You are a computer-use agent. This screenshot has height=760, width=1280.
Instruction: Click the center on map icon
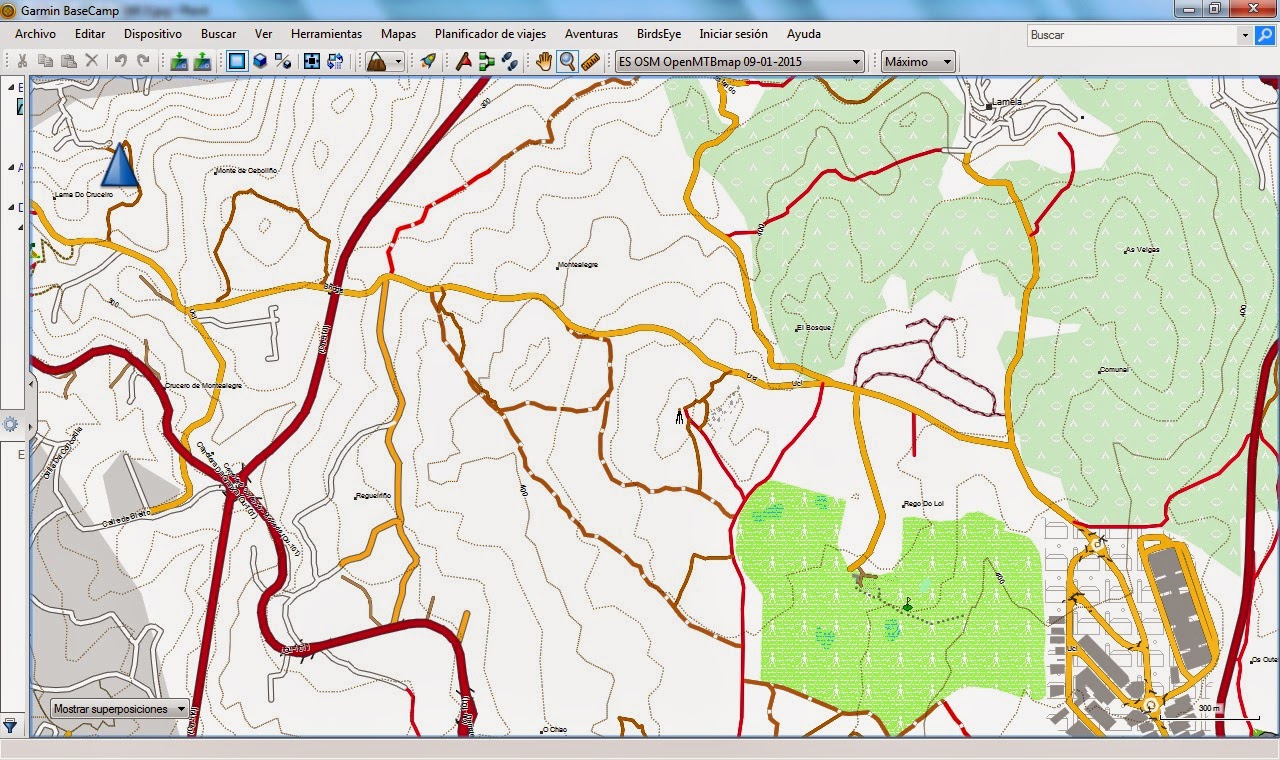[312, 61]
